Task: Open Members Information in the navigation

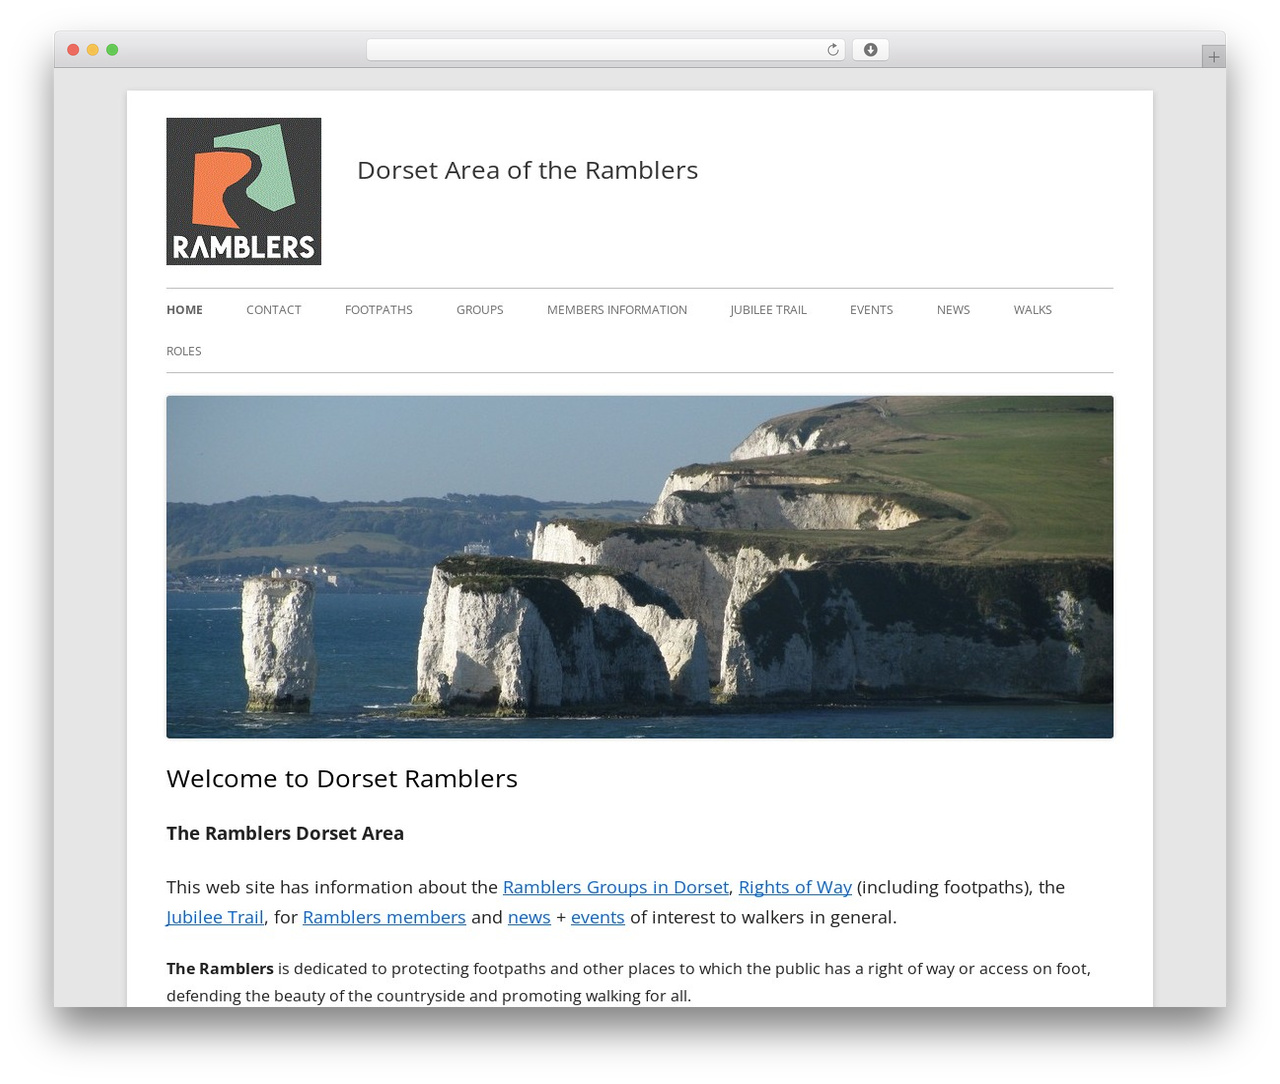Action: [x=617, y=310]
